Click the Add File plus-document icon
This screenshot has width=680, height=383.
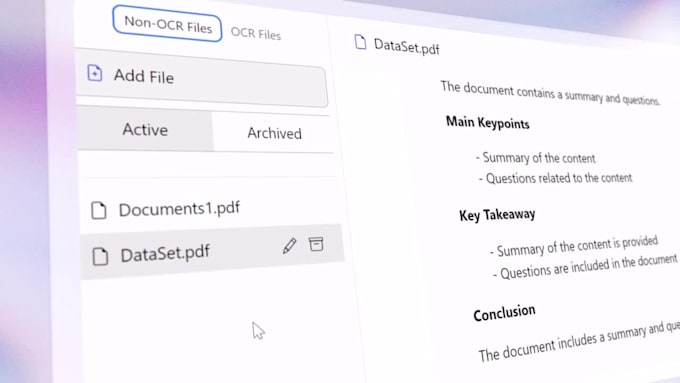pos(95,73)
